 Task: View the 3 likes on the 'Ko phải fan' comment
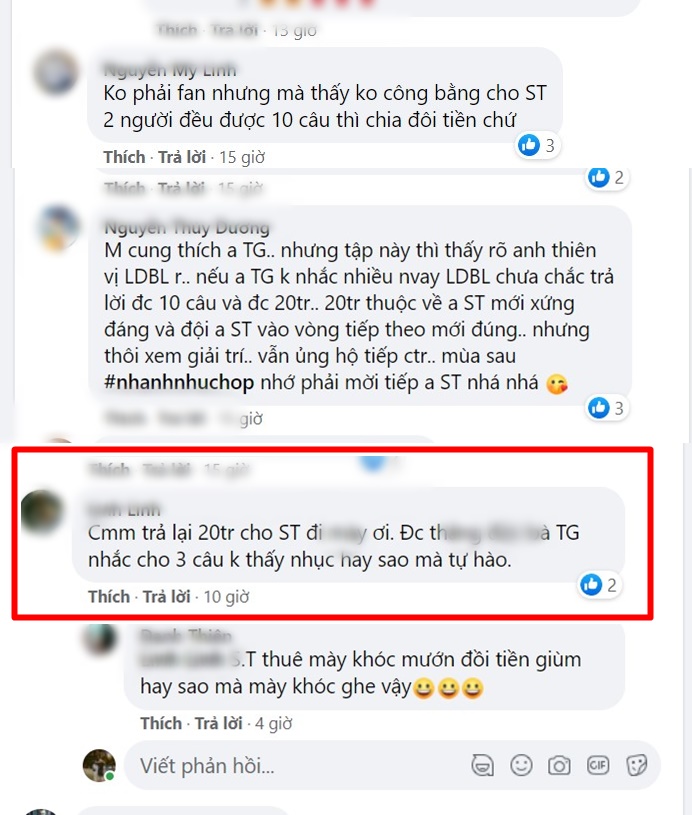pyautogui.click(x=537, y=145)
